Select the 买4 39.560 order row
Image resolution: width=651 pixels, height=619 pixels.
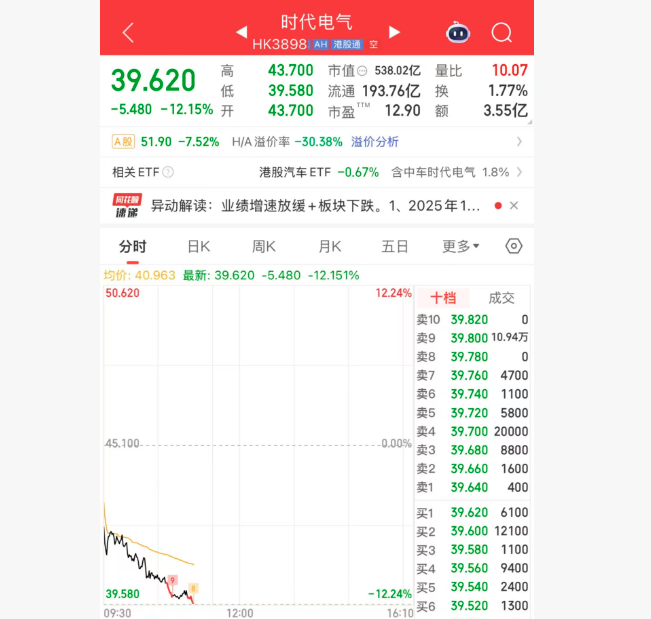coord(472,568)
